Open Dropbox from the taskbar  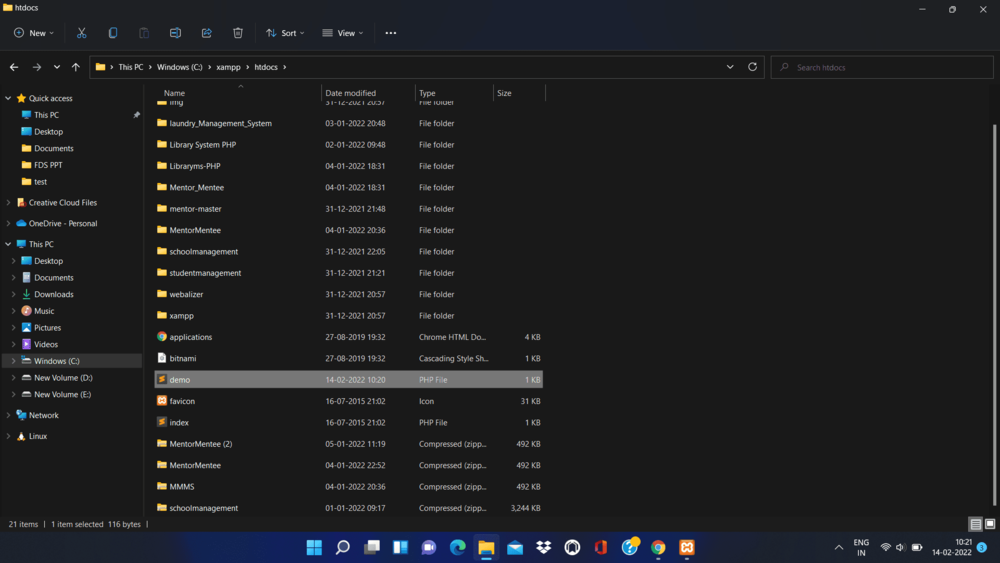(x=543, y=548)
